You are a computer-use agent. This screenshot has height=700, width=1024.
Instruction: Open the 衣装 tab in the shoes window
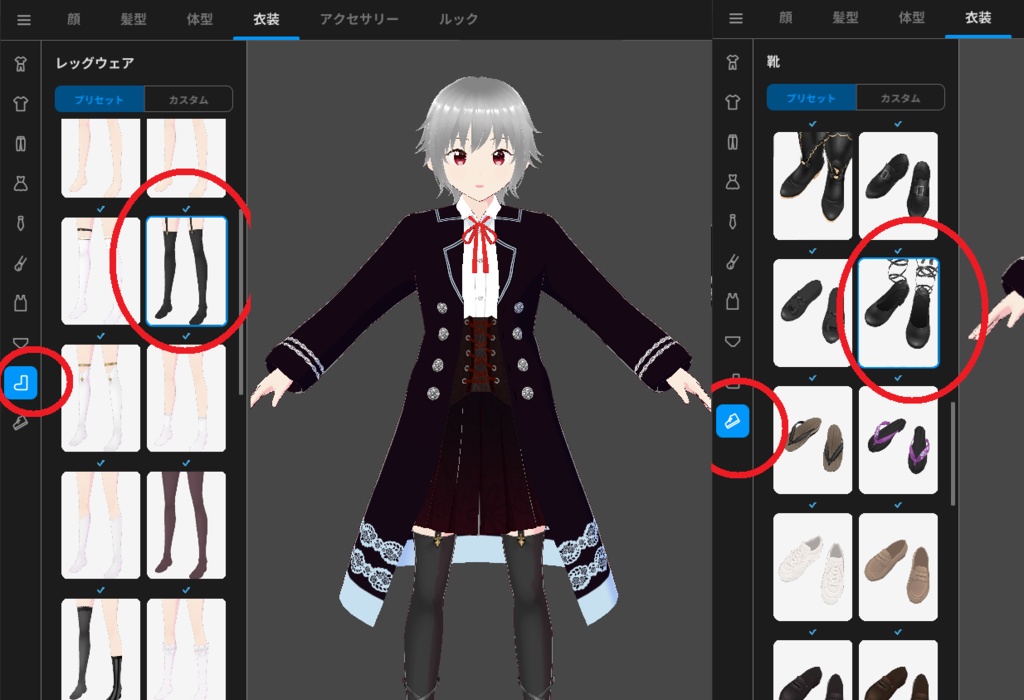[x=978, y=18]
